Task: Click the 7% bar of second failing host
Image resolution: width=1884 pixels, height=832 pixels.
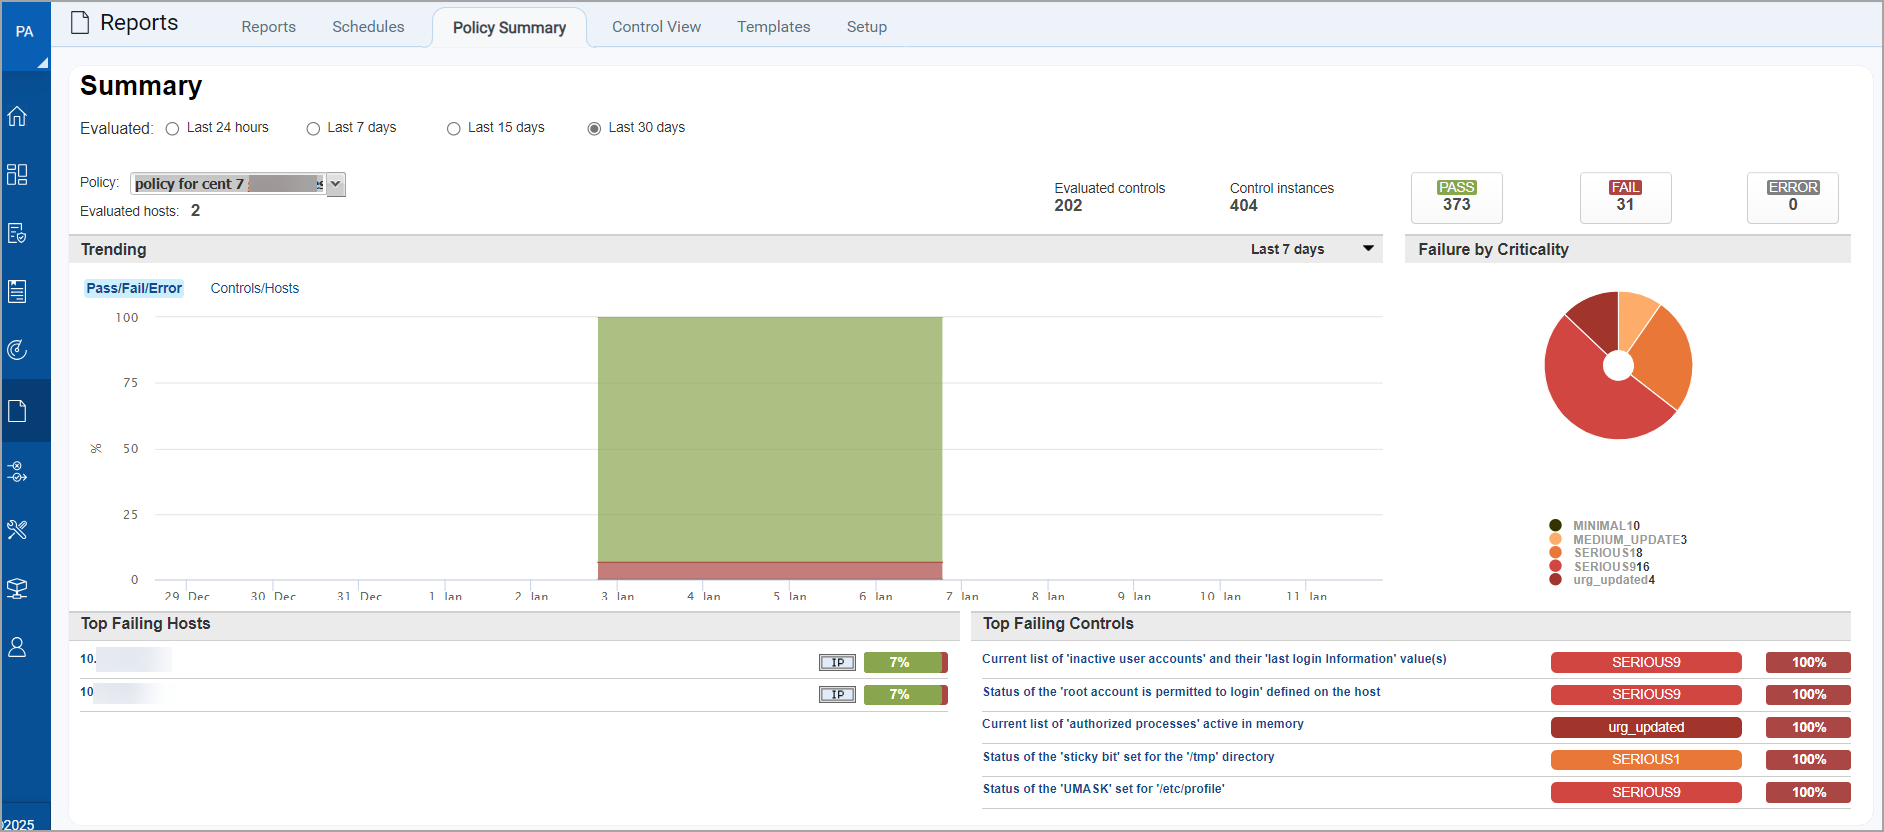Action: tap(905, 694)
